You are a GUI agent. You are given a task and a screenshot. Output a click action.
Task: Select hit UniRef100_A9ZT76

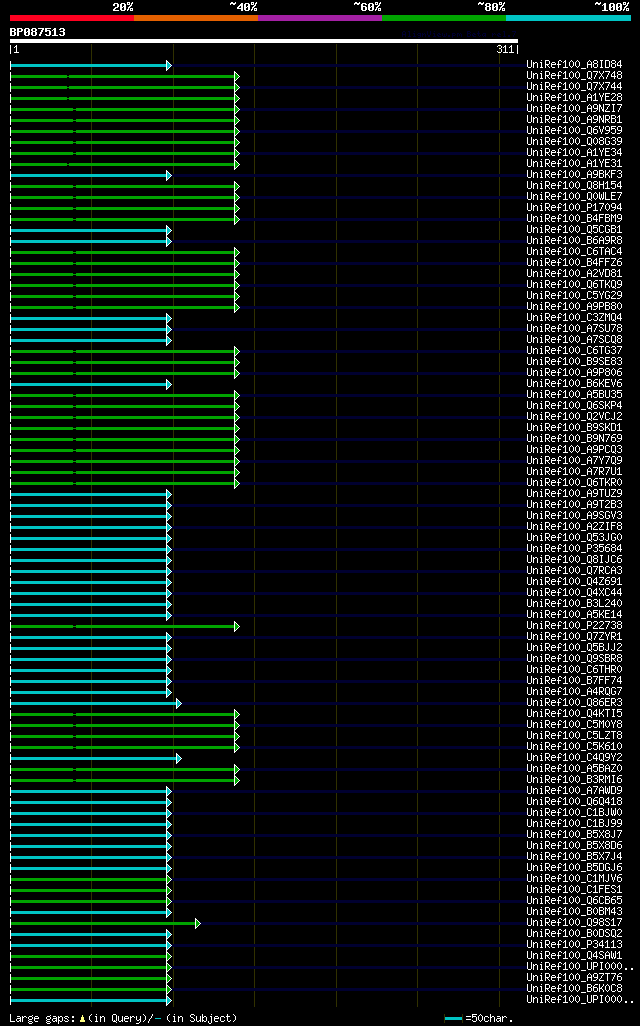coord(574,978)
